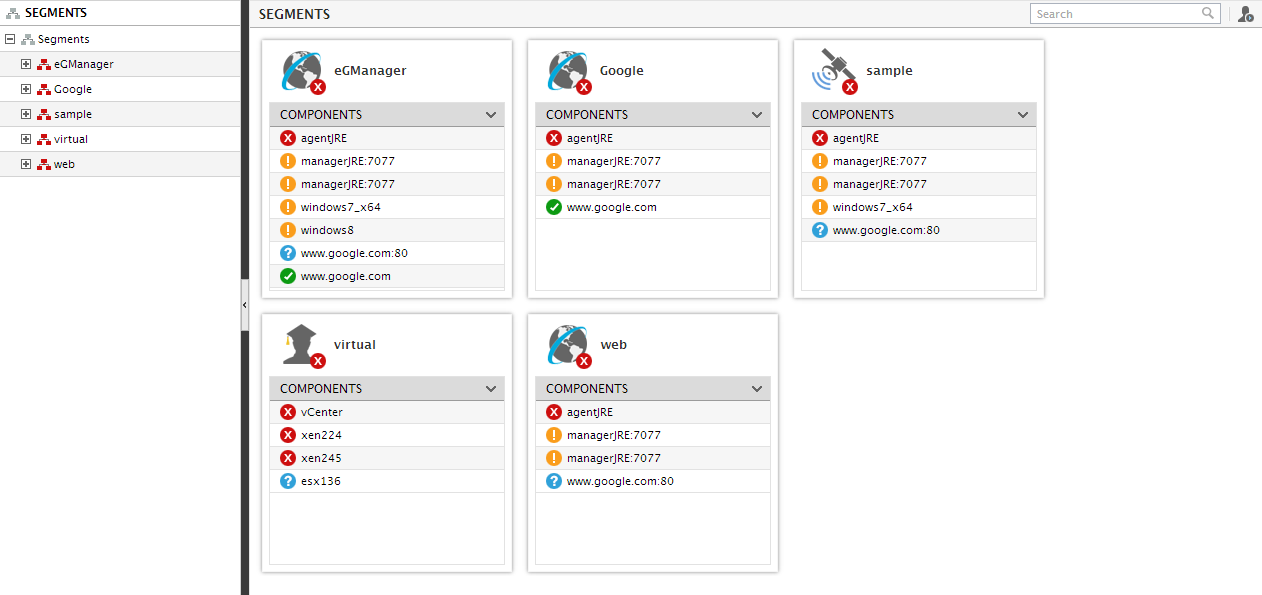Open windows8 component in eGManager card
1262x595 pixels.
click(x=327, y=230)
